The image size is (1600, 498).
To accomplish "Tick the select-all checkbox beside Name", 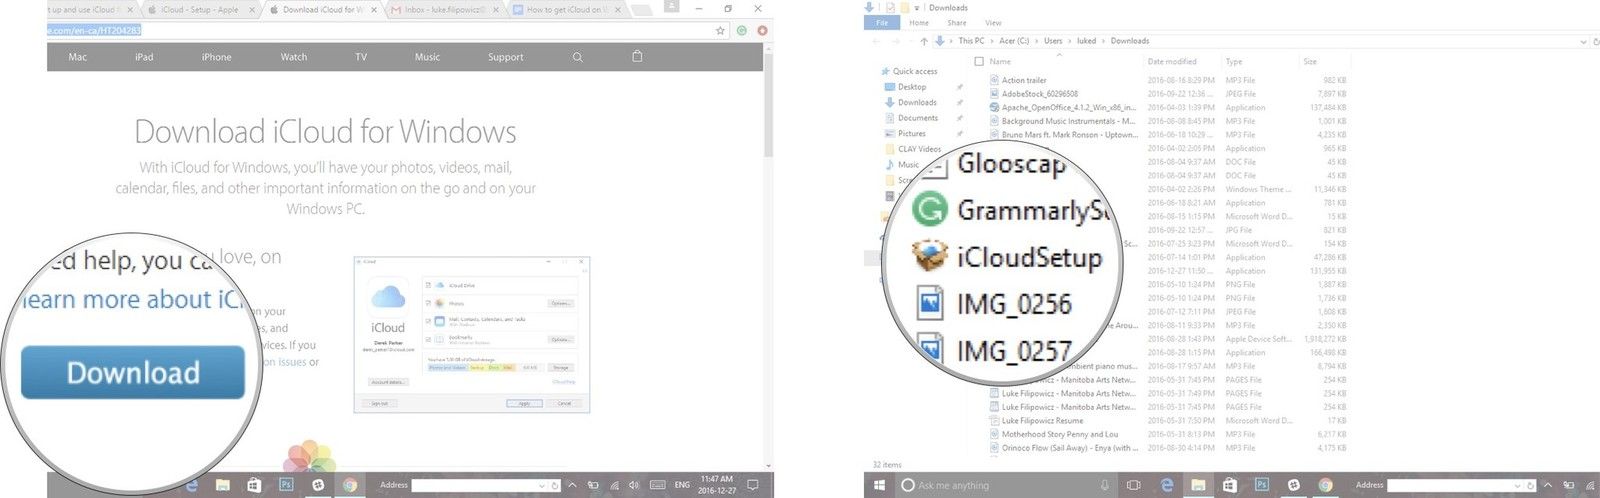I will 979,61.
